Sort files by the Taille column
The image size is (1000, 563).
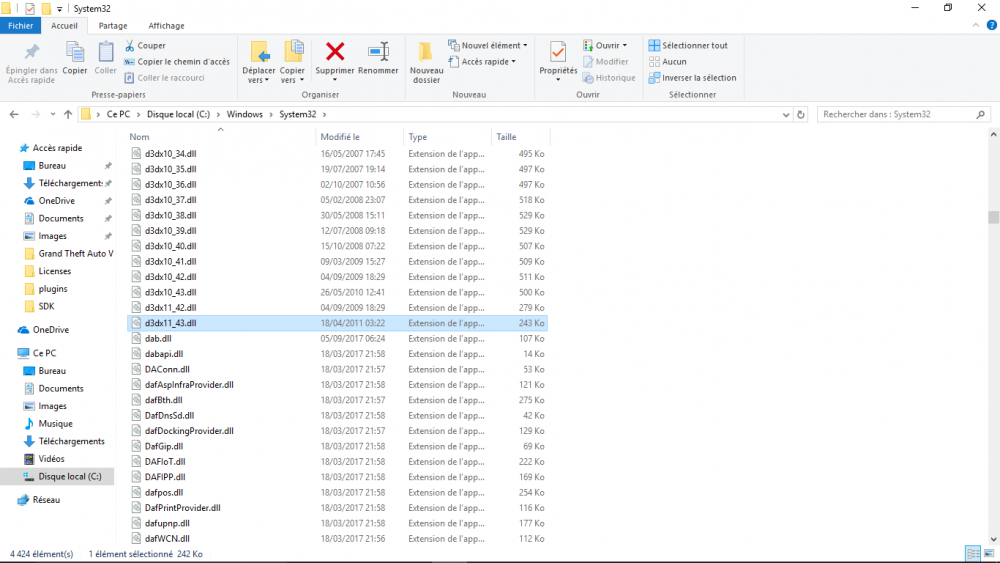pyautogui.click(x=506, y=137)
